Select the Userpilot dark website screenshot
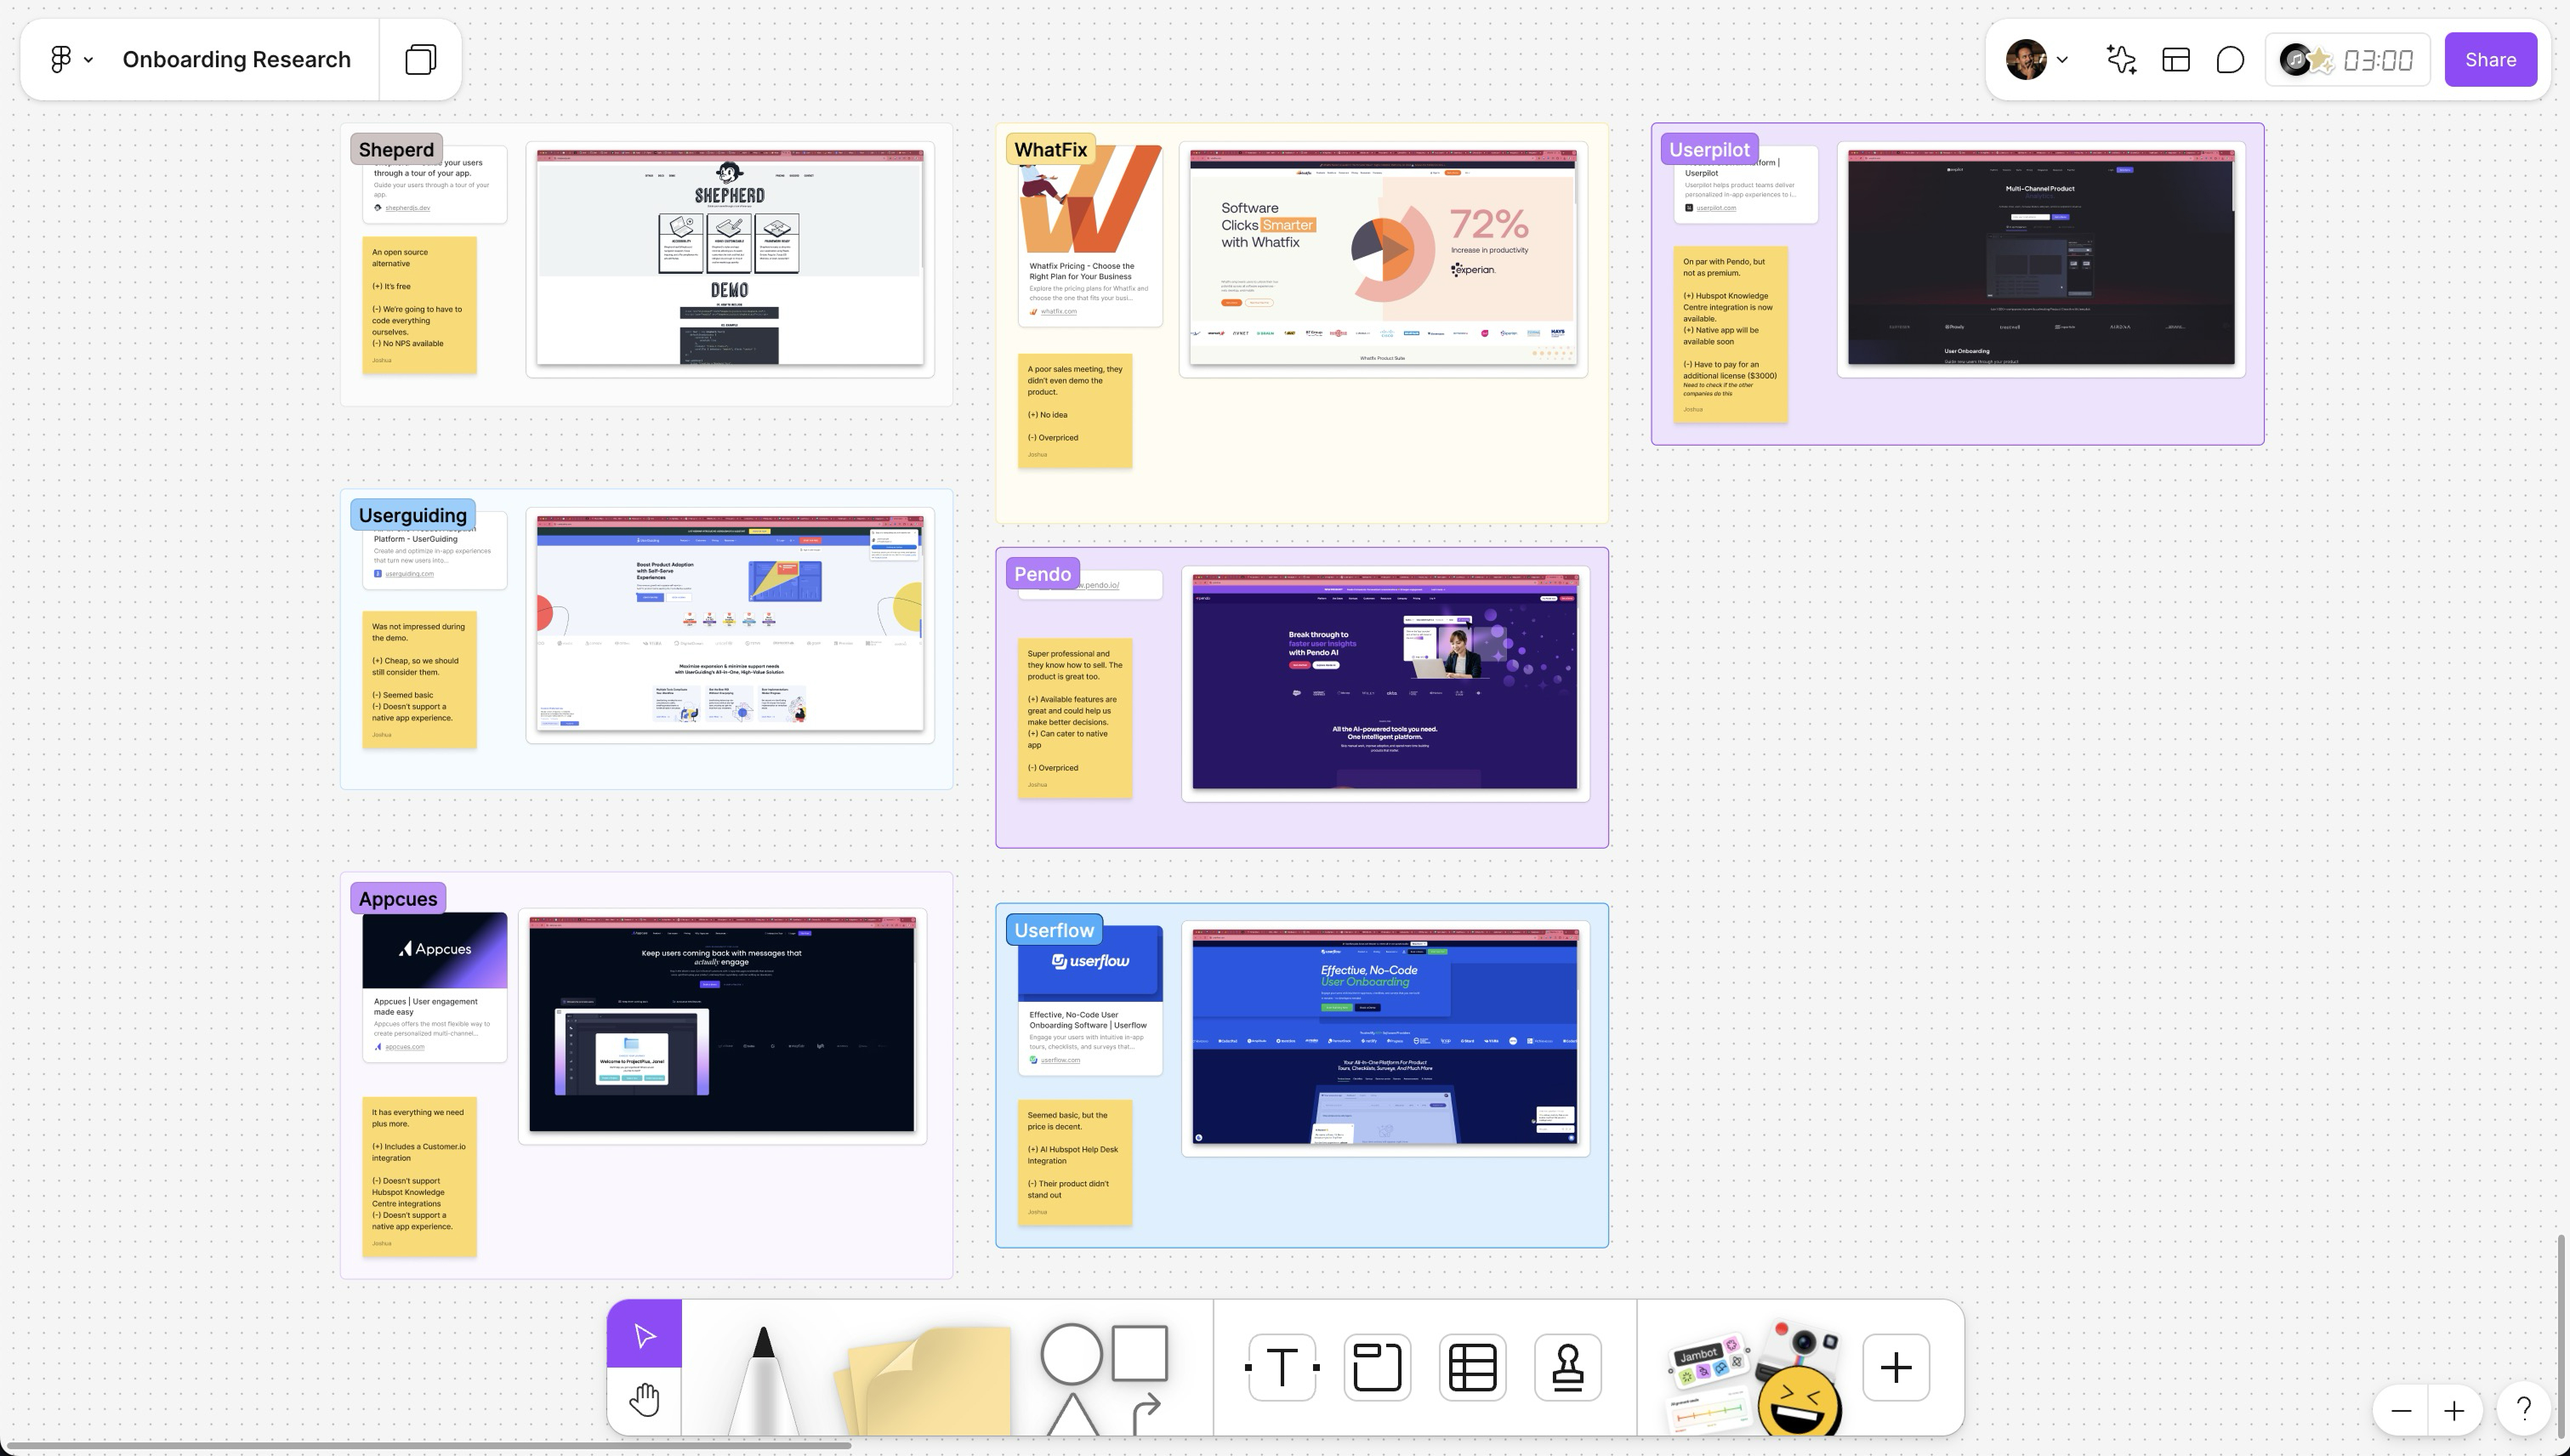The width and height of the screenshot is (2570, 1456). [2041, 258]
